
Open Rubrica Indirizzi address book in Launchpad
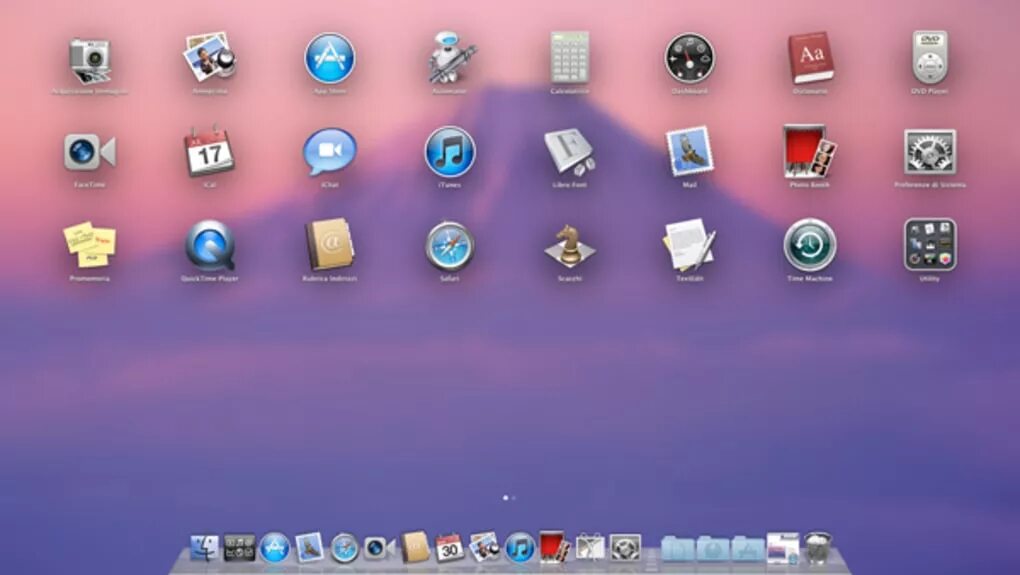click(x=330, y=245)
